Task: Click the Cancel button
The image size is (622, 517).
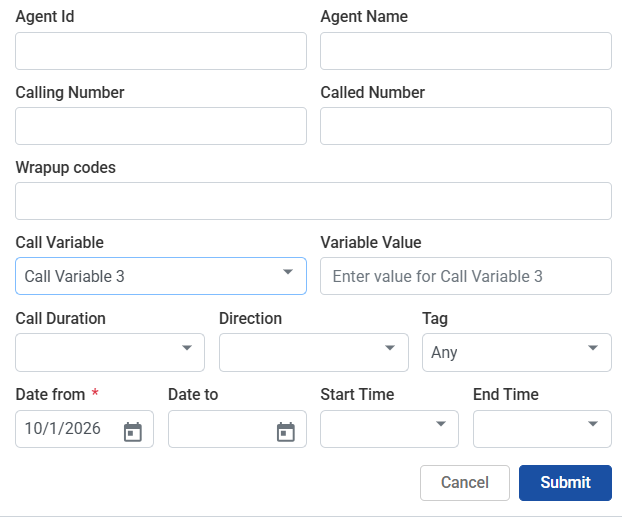Action: [x=465, y=483]
